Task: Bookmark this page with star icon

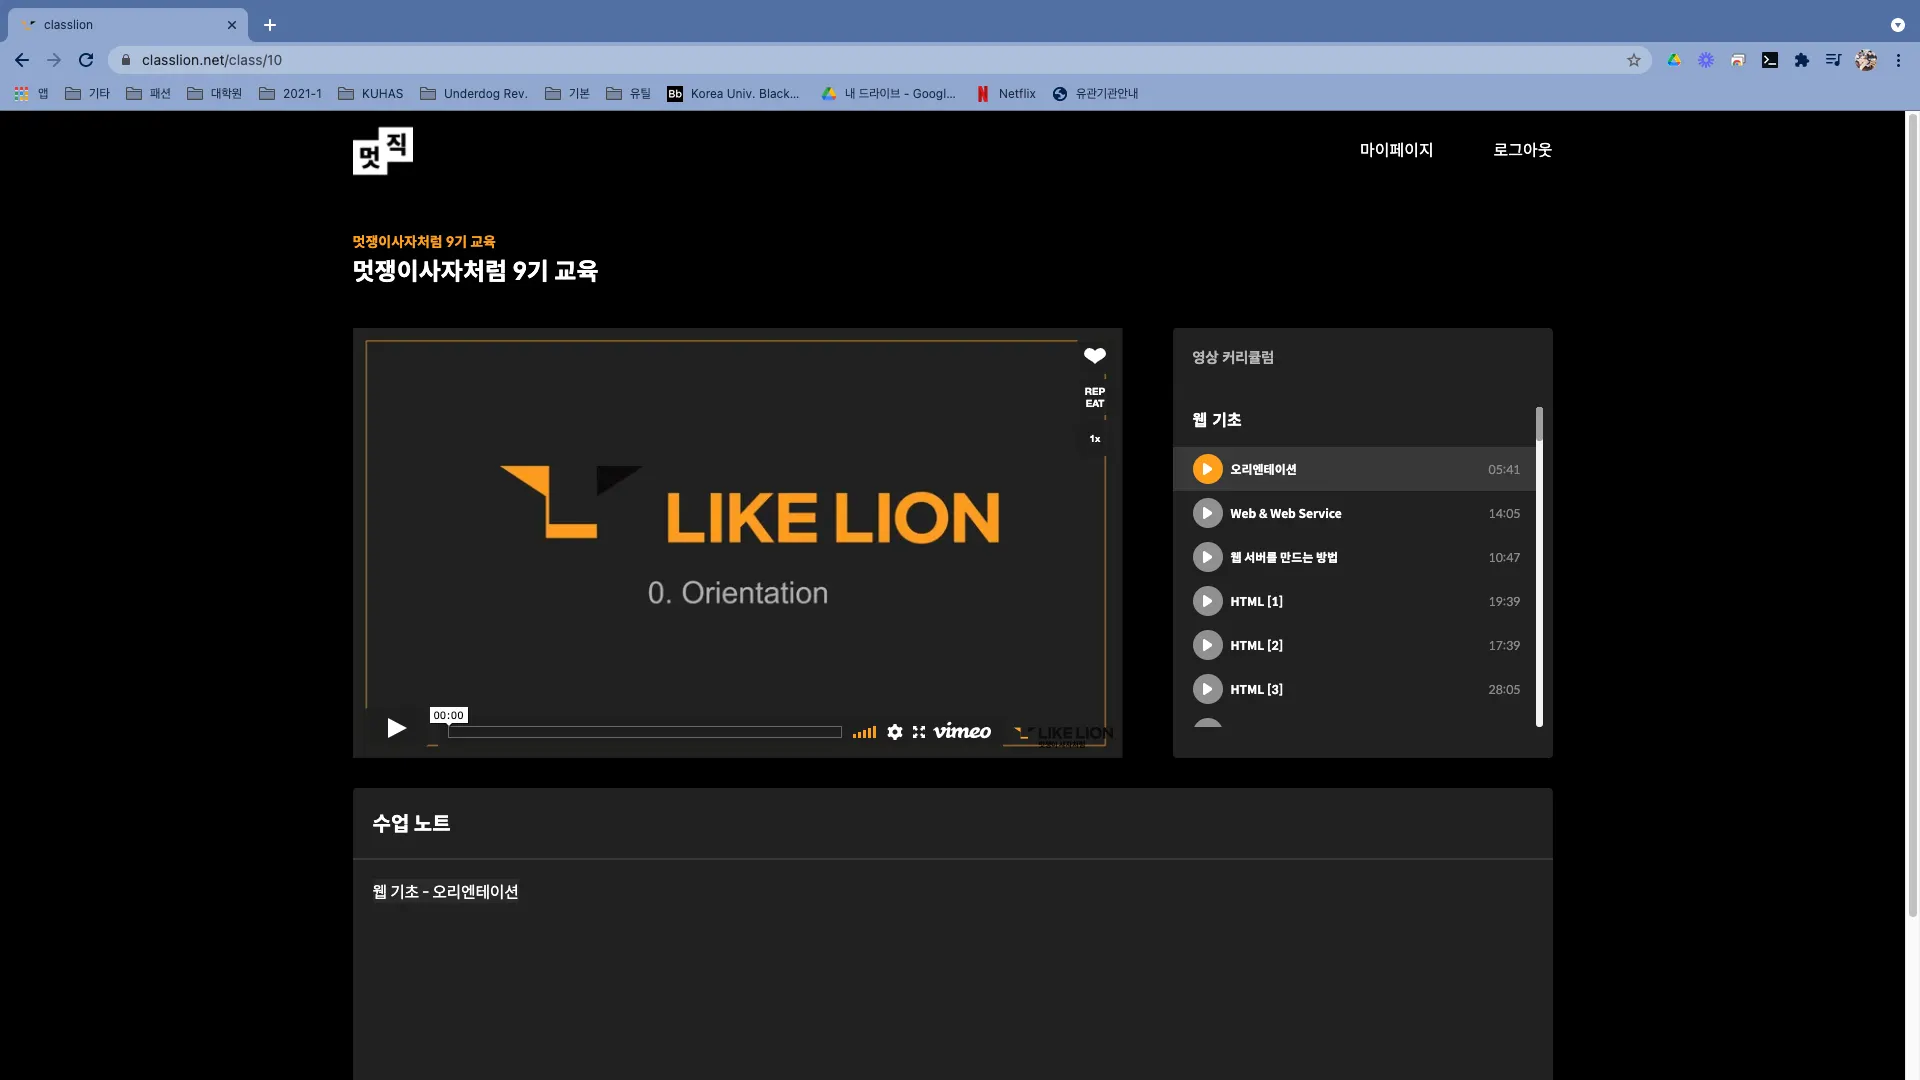Action: click(1634, 60)
